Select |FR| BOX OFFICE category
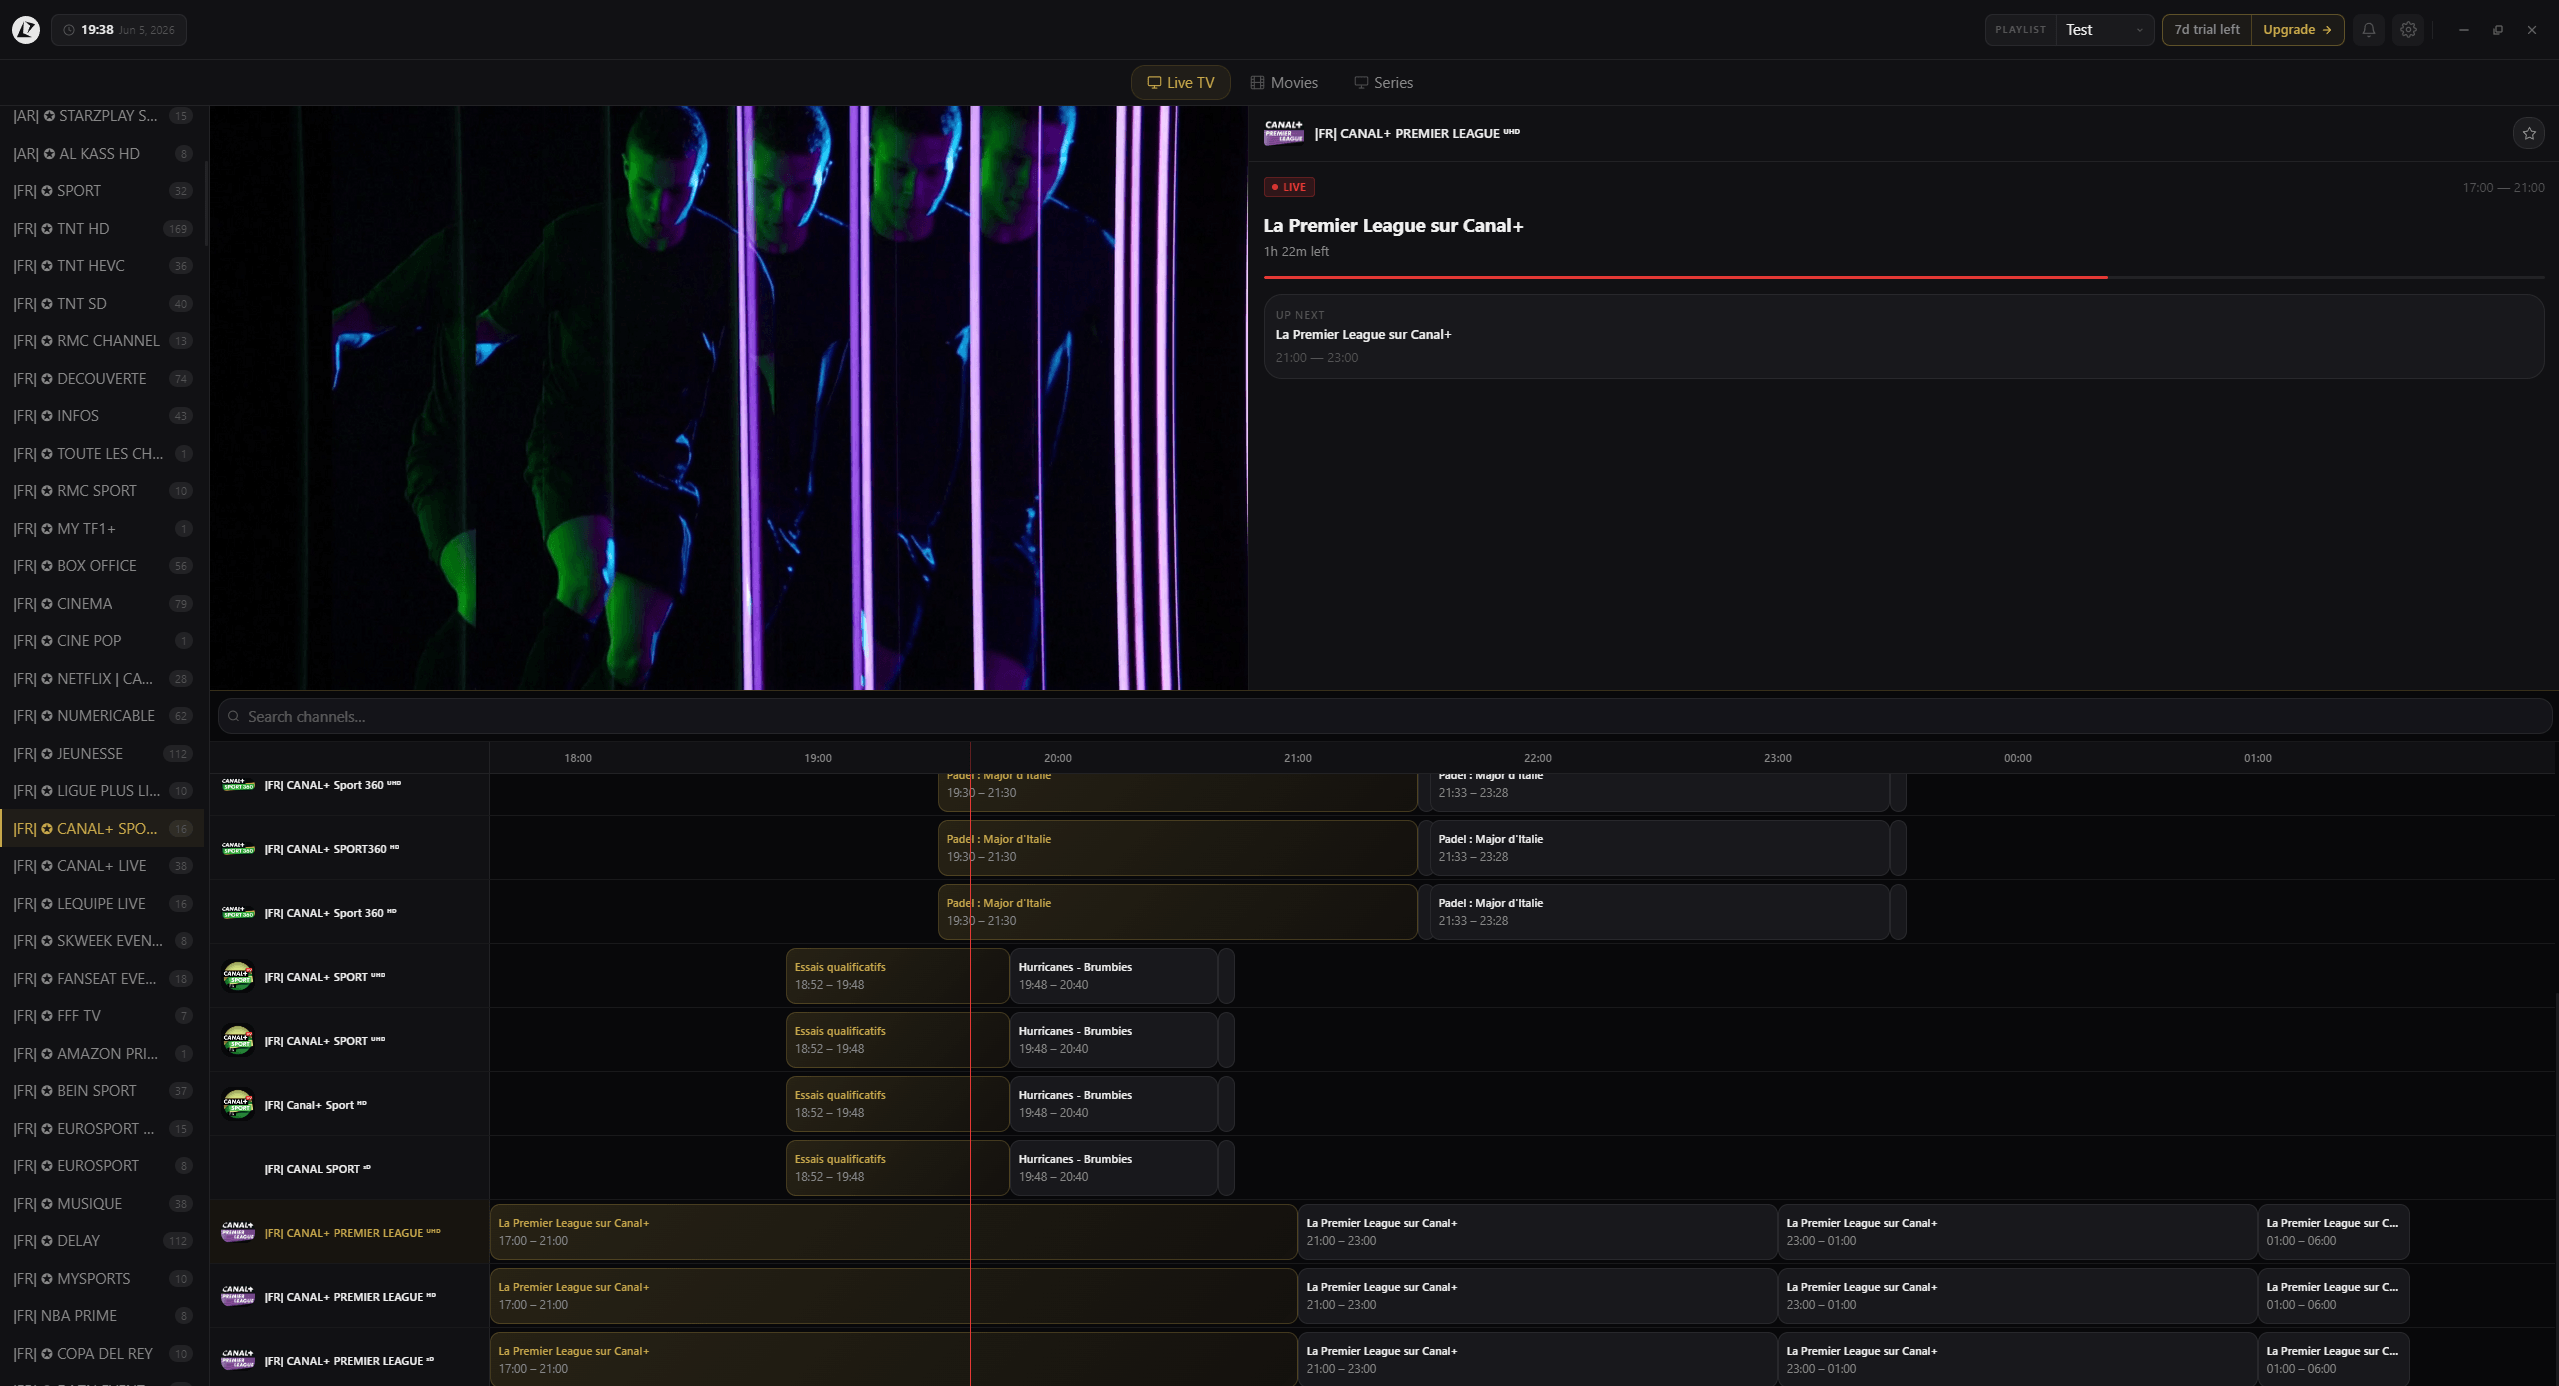Viewport: 2559px width, 1386px height. pyautogui.click(x=102, y=566)
